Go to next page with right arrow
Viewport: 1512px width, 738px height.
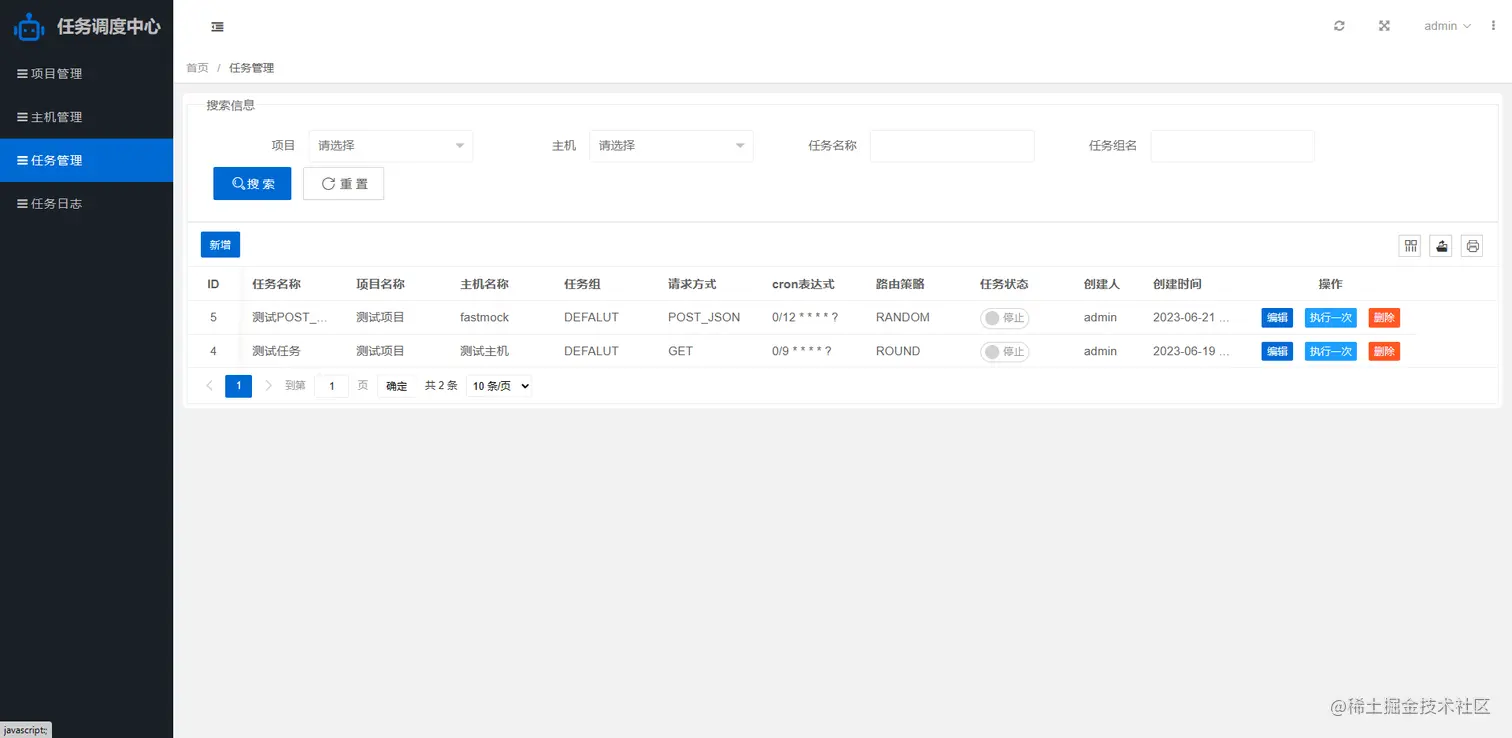(x=268, y=386)
